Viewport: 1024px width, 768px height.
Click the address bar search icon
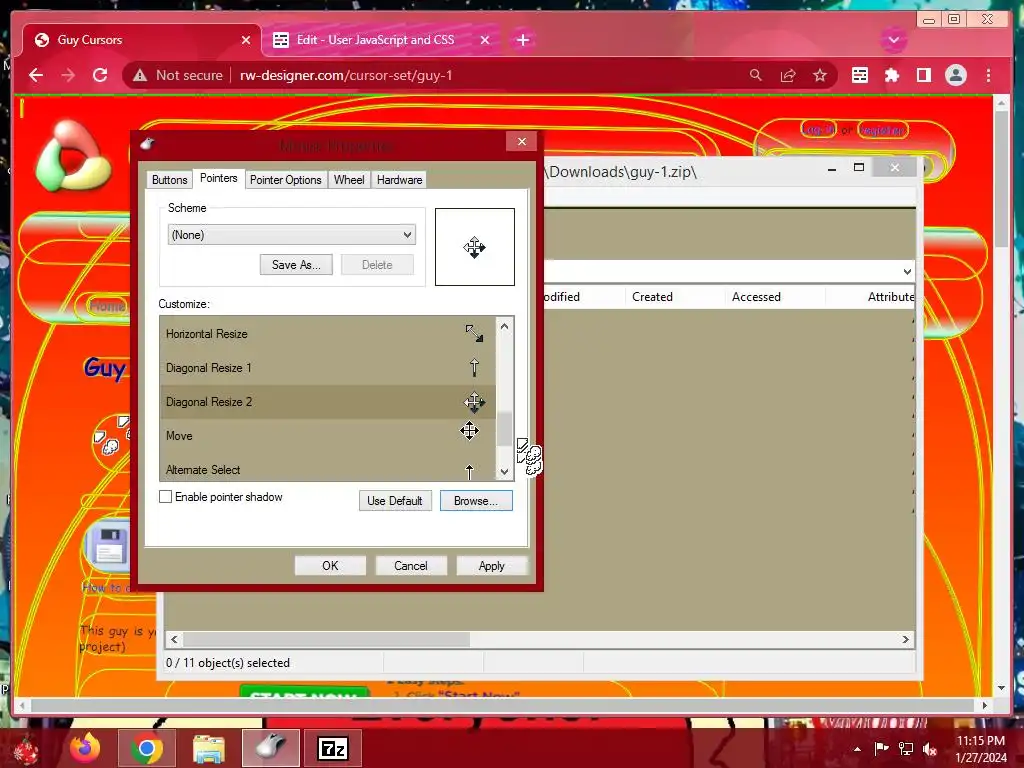pyautogui.click(x=756, y=75)
